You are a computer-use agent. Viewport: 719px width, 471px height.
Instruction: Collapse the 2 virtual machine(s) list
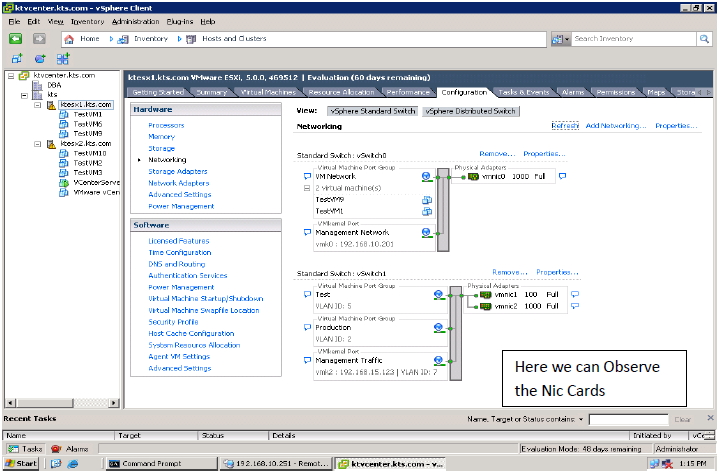point(307,188)
